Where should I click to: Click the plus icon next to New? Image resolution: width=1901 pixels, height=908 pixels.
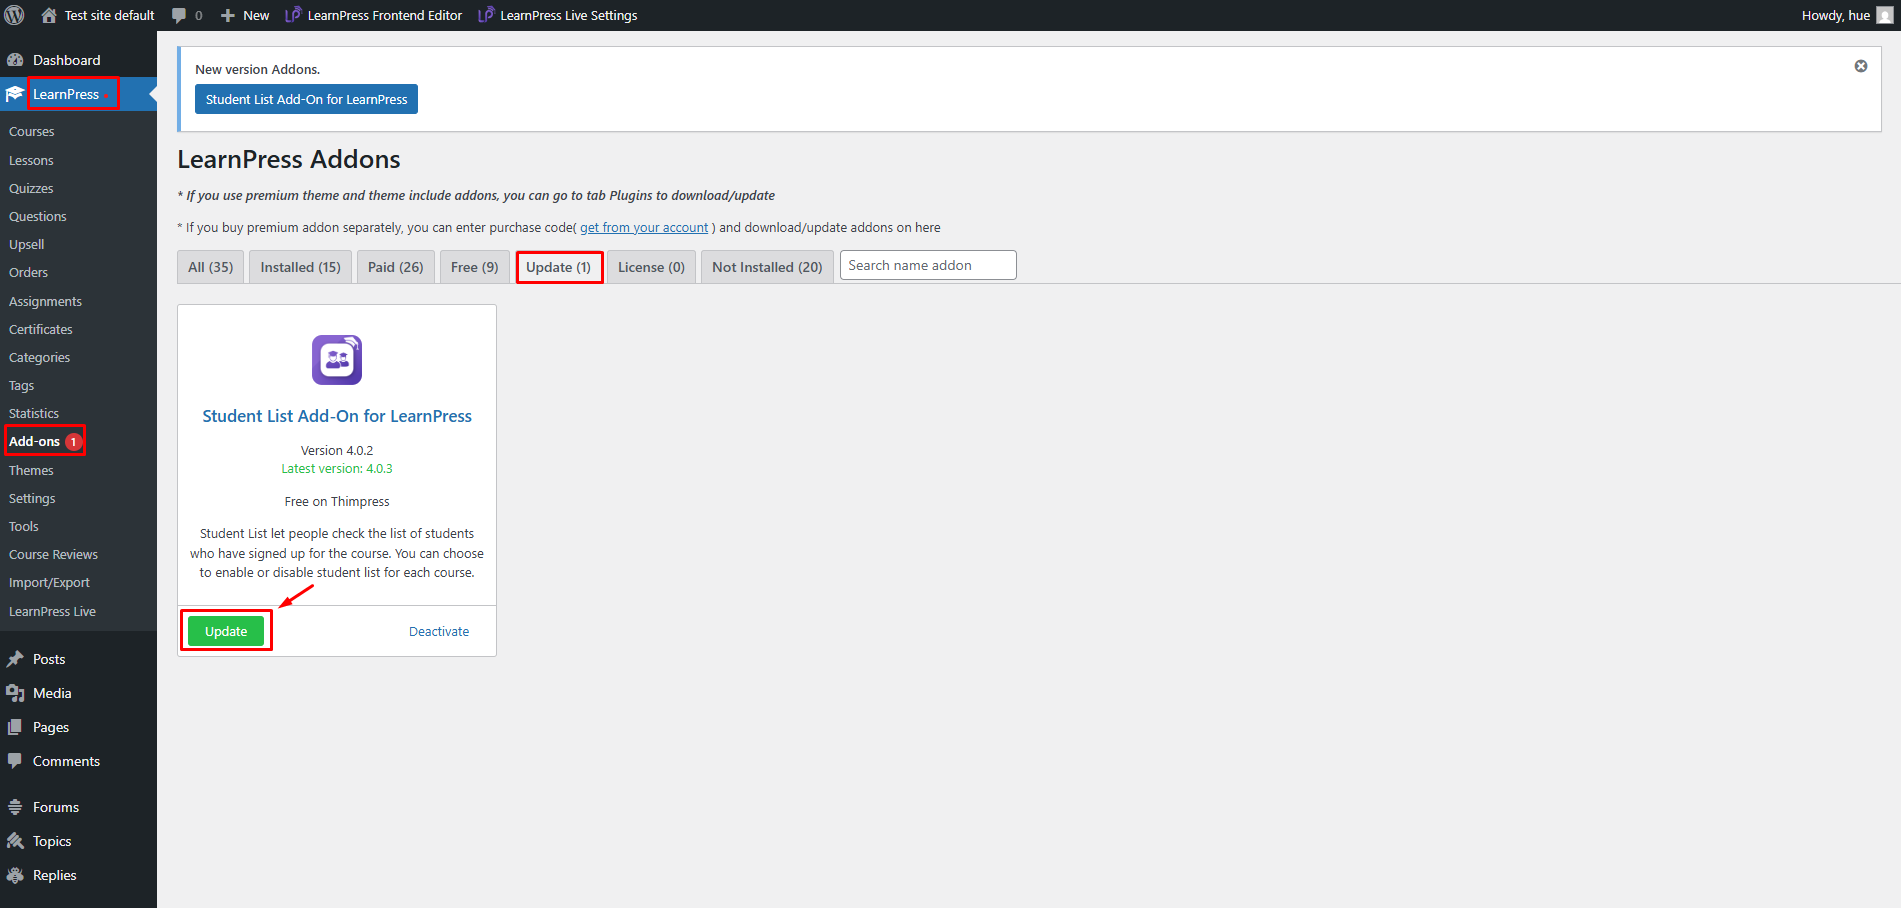[228, 15]
